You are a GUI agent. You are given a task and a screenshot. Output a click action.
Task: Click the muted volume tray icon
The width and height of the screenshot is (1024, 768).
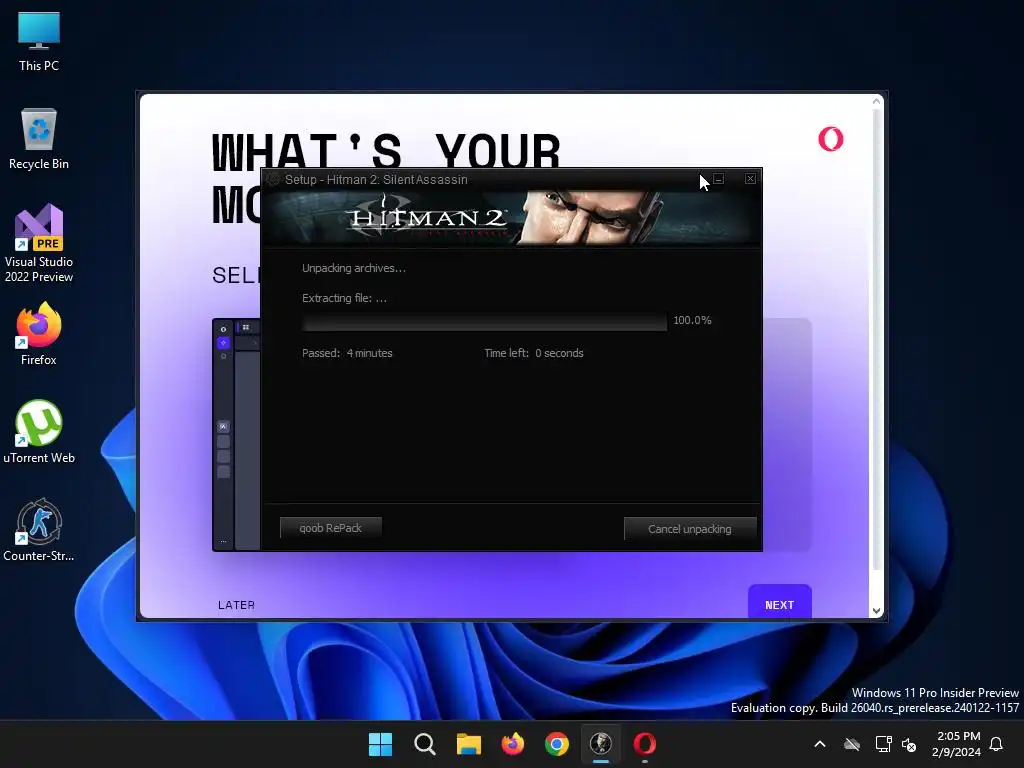click(908, 744)
